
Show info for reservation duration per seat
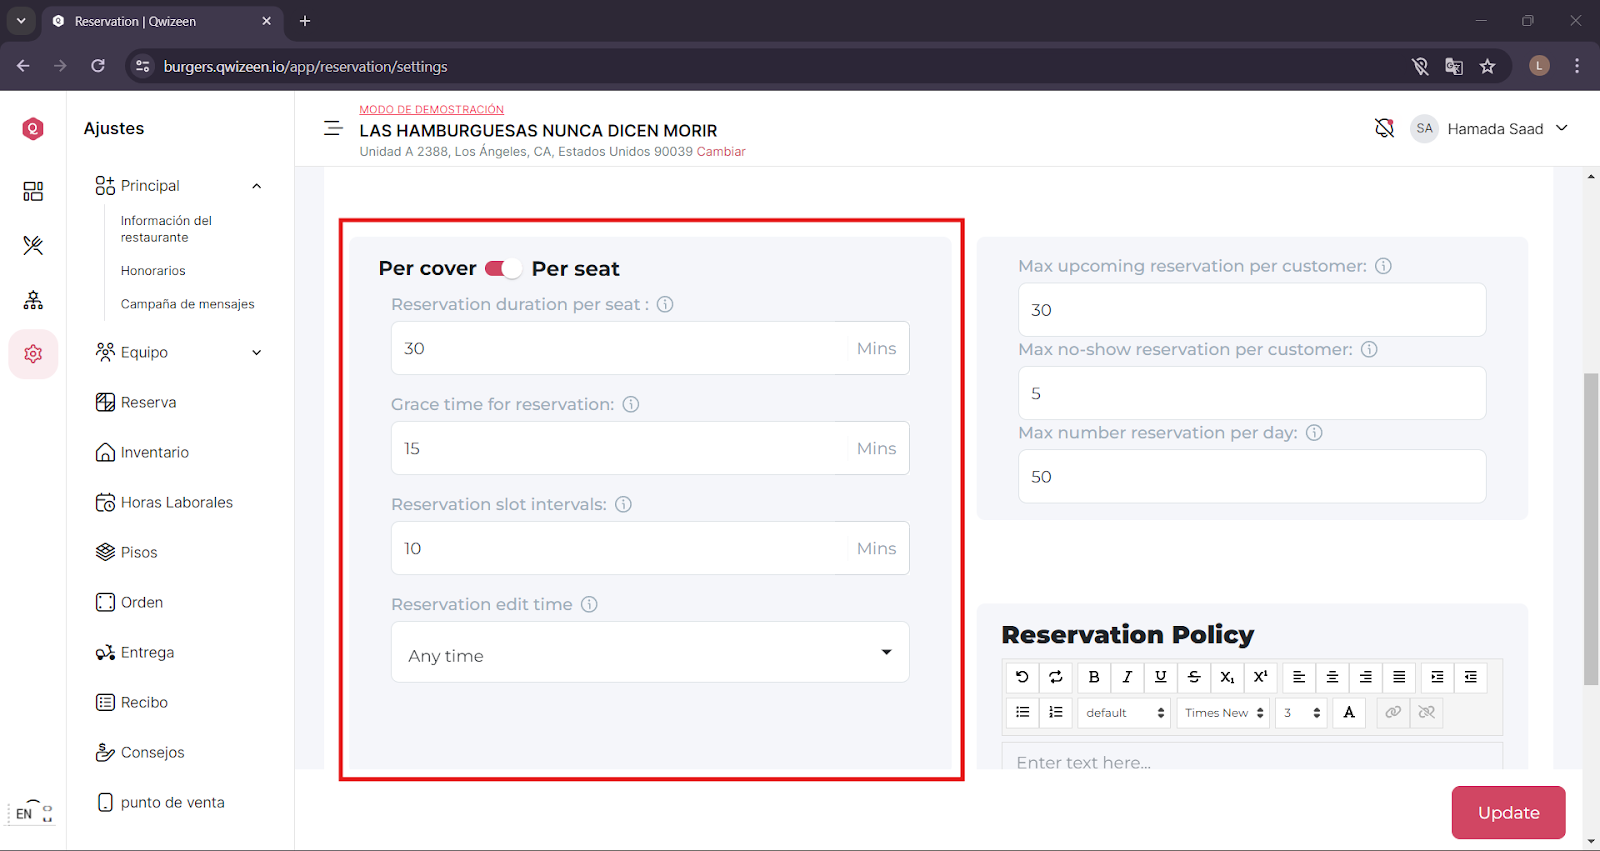coord(665,304)
